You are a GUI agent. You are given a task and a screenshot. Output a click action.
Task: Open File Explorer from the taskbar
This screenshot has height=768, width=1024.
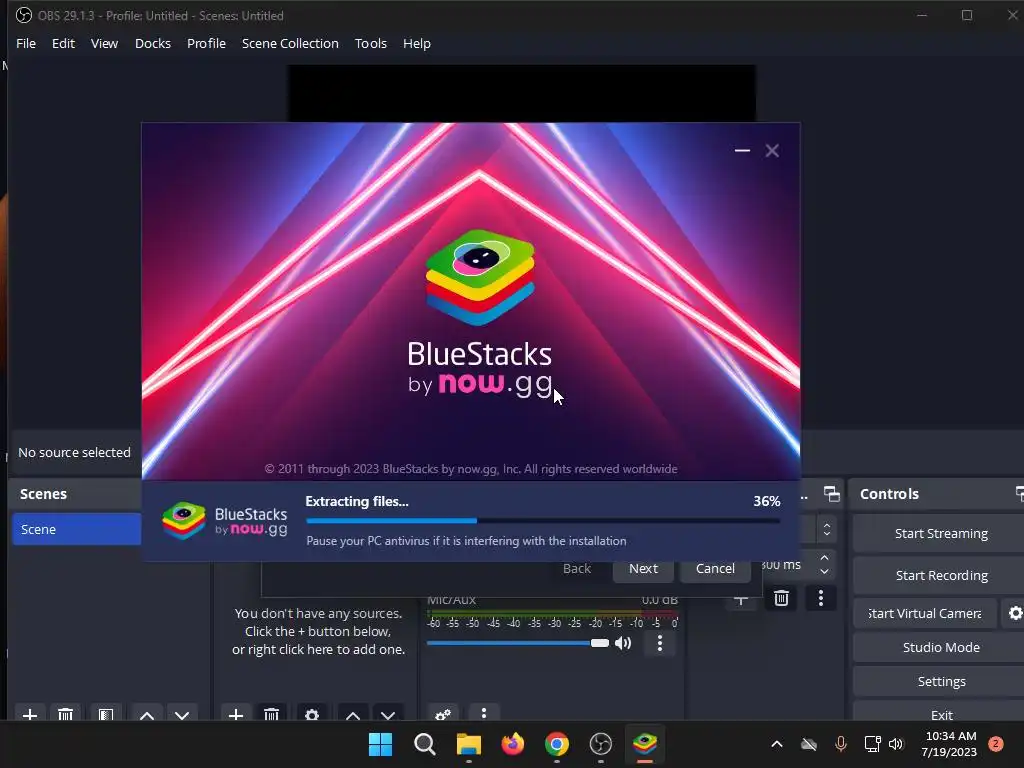pos(468,744)
